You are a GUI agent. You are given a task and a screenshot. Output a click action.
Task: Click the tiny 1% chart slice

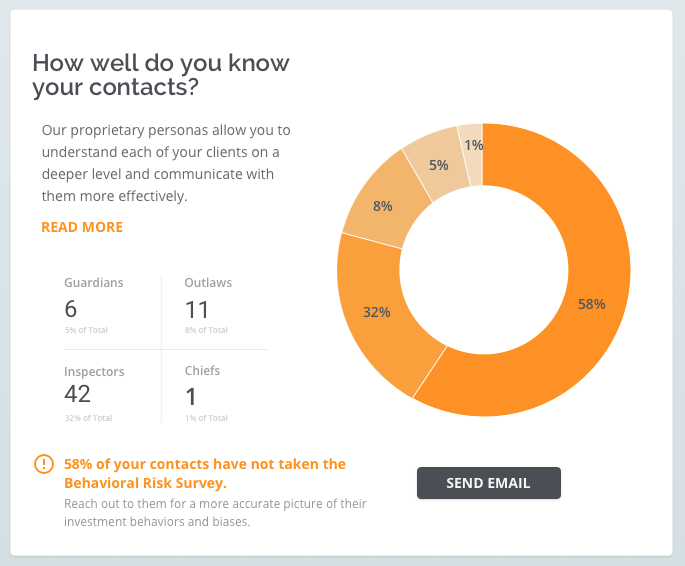pos(472,145)
